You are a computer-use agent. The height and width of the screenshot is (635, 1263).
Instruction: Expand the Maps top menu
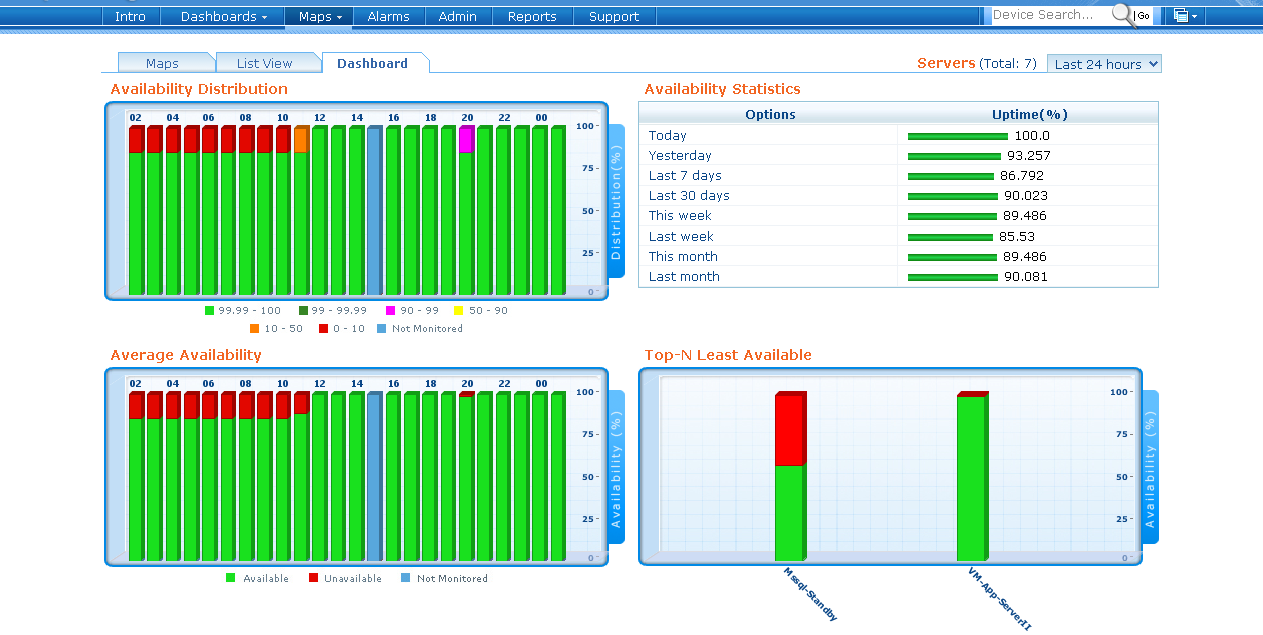[320, 16]
